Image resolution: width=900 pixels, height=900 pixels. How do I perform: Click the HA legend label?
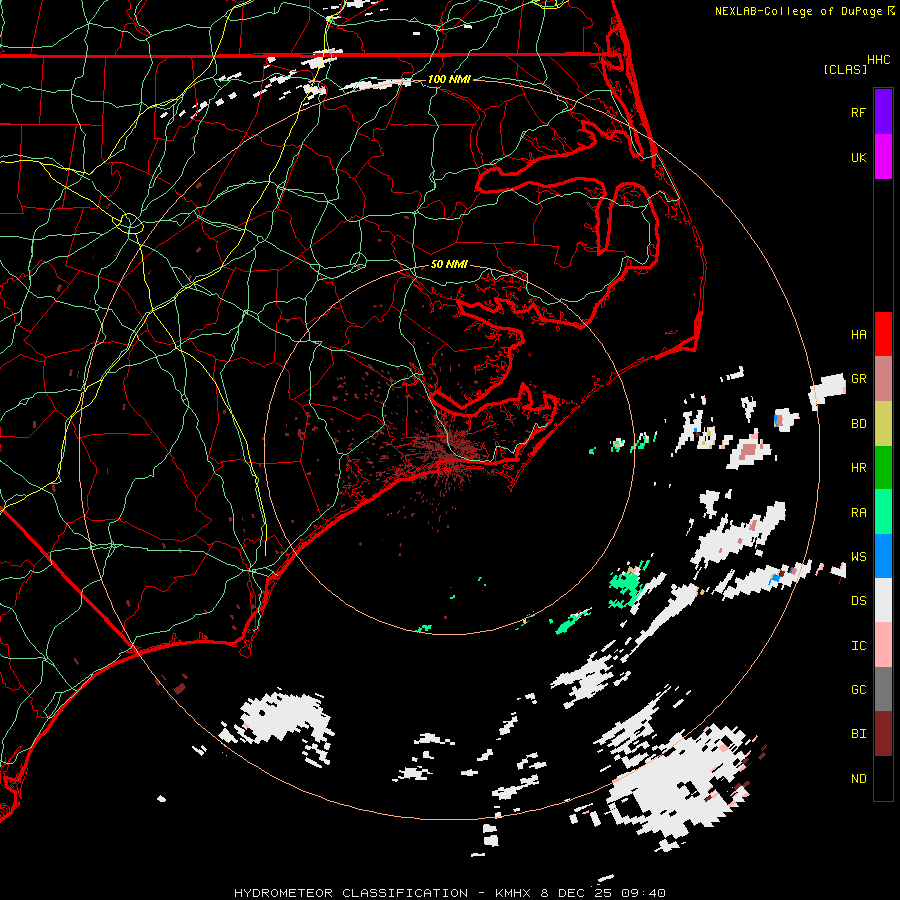tap(859, 334)
